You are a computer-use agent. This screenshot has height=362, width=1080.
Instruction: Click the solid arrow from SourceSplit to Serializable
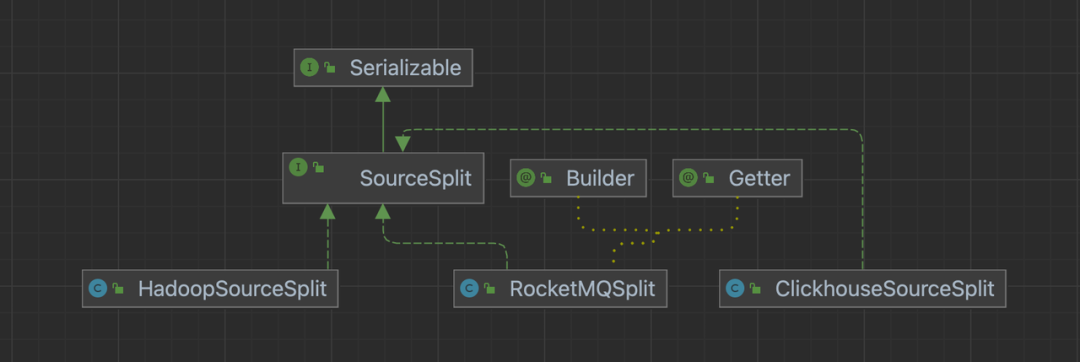point(383,120)
